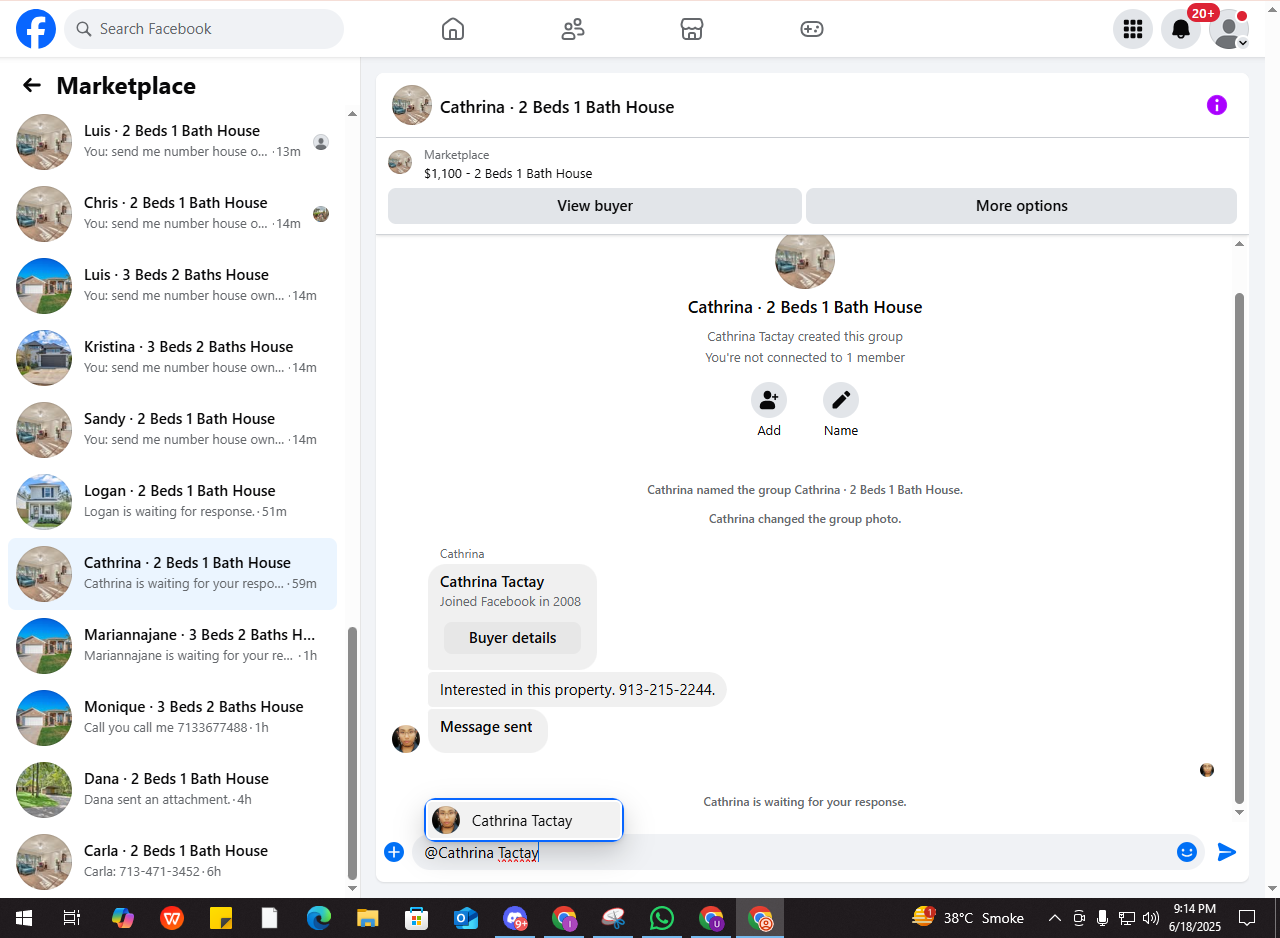Open WPS Office from the taskbar
1280x938 pixels.
pos(172,918)
